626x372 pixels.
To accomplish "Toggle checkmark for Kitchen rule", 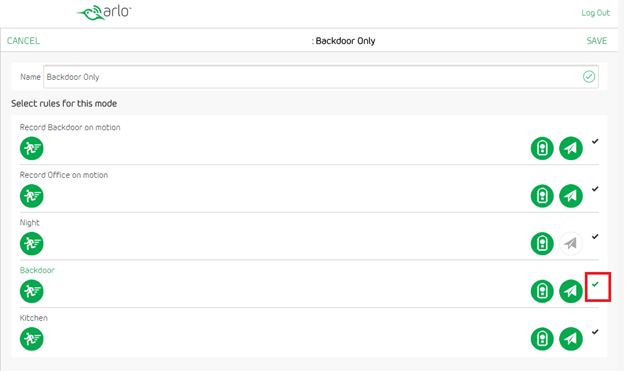I will pos(595,332).
